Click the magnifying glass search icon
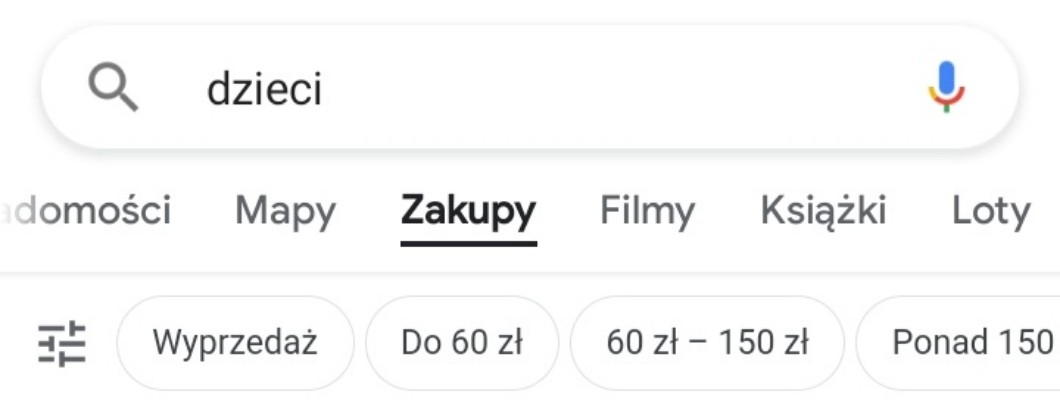Screen dimensions: 1060x407 pyautogui.click(x=113, y=89)
